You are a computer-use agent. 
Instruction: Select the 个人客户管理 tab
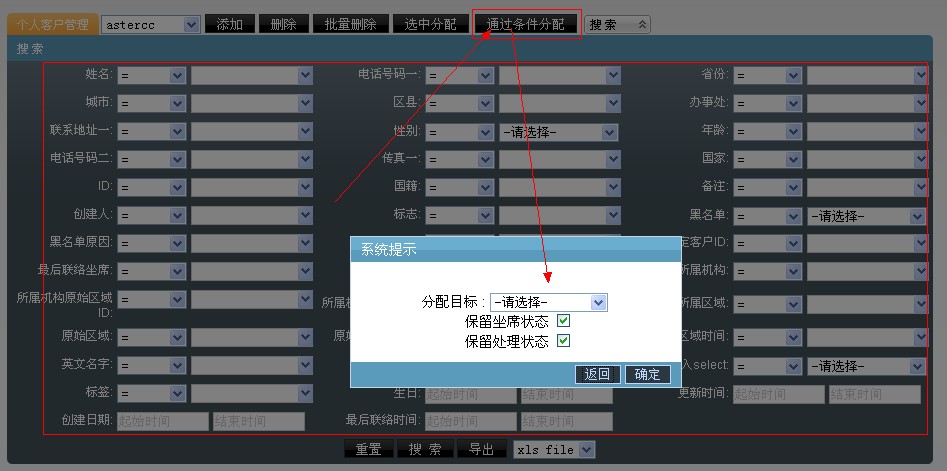51,24
